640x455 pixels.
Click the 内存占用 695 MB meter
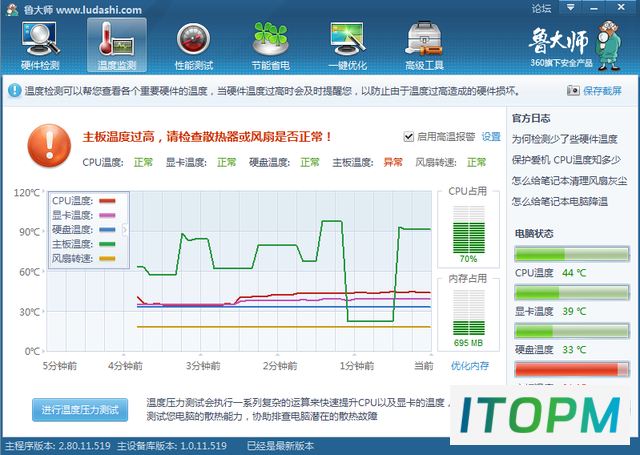[469, 313]
